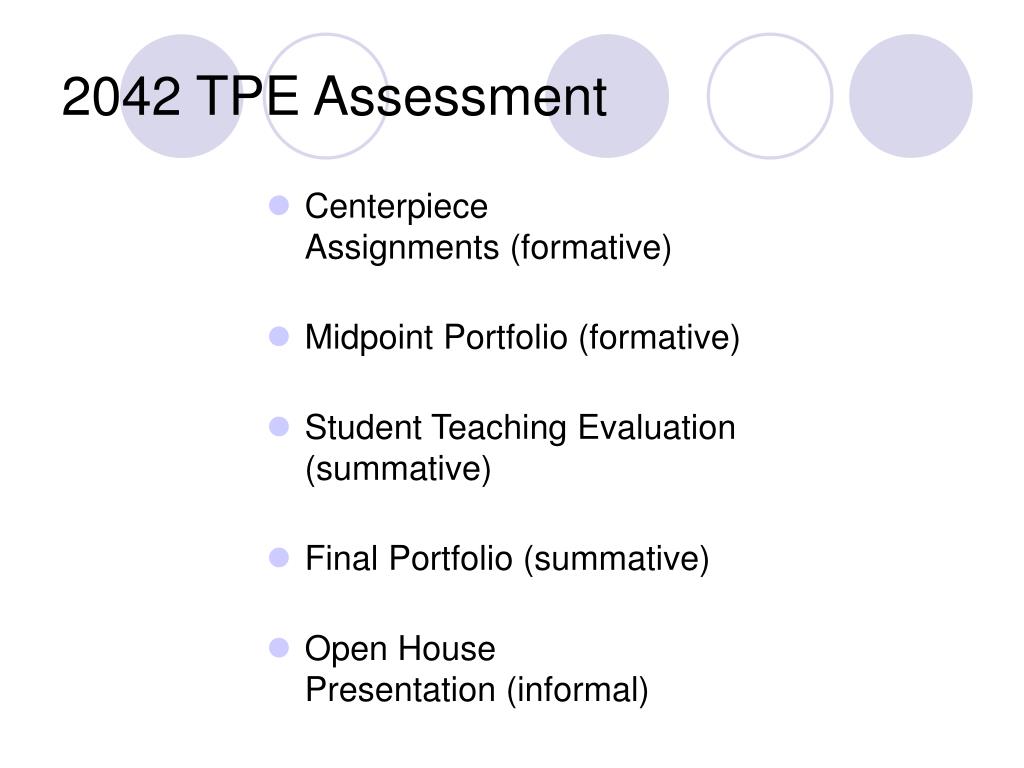Image resolution: width=1024 pixels, height=768 pixels.
Task: Select the "Final Portfolio (summative)" text
Action: tap(507, 559)
